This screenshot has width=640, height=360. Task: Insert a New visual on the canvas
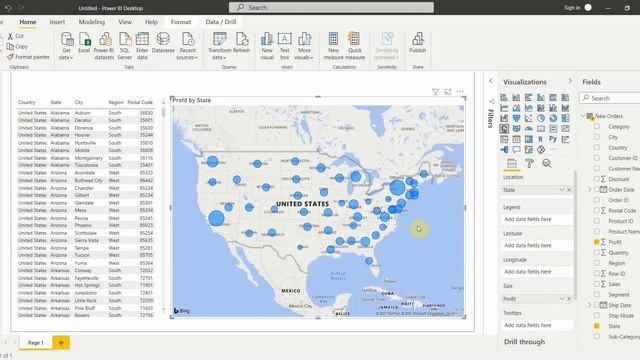pyautogui.click(x=267, y=46)
